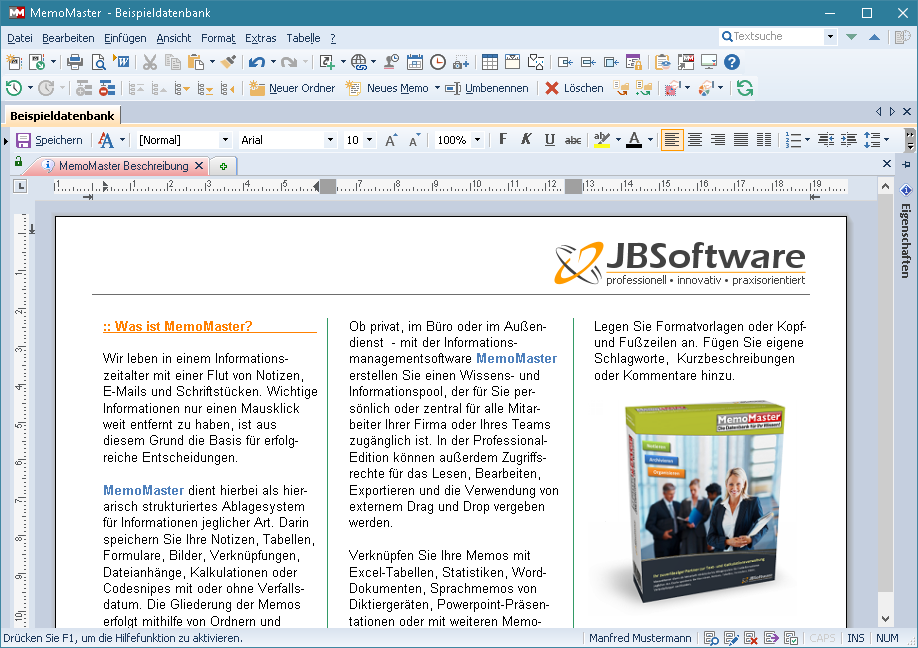The height and width of the screenshot is (648, 918).
Task: Insert time using the clock icon
Action: point(437,61)
